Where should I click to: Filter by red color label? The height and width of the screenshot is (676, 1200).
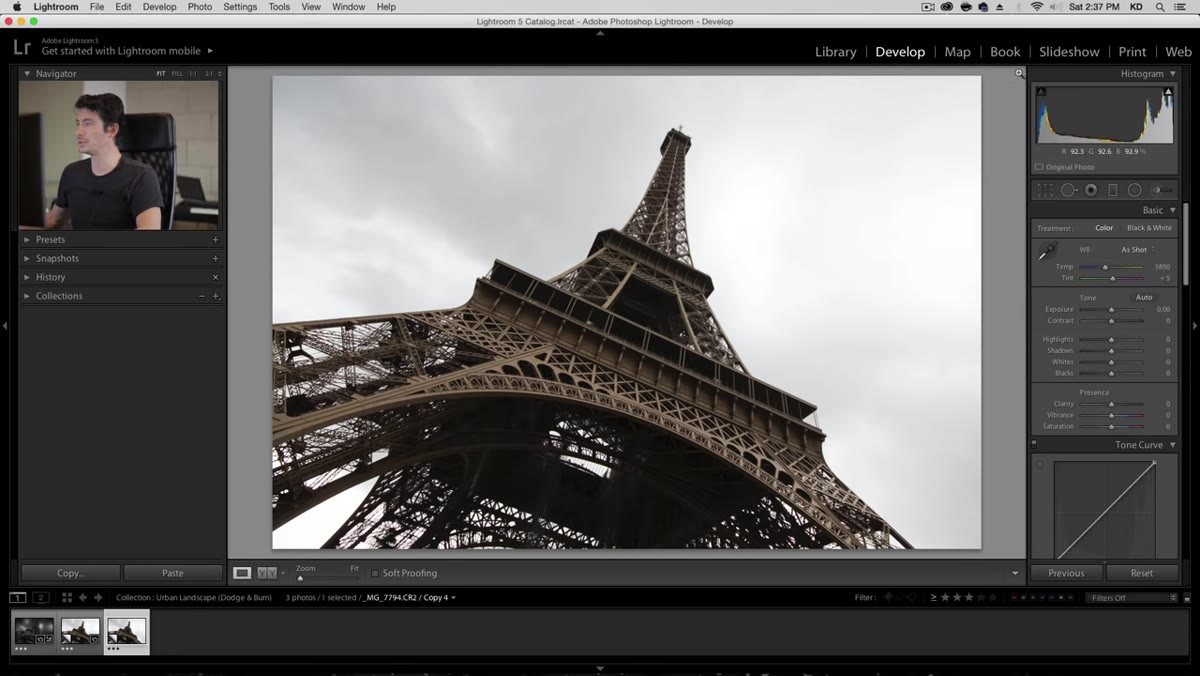click(1015, 597)
